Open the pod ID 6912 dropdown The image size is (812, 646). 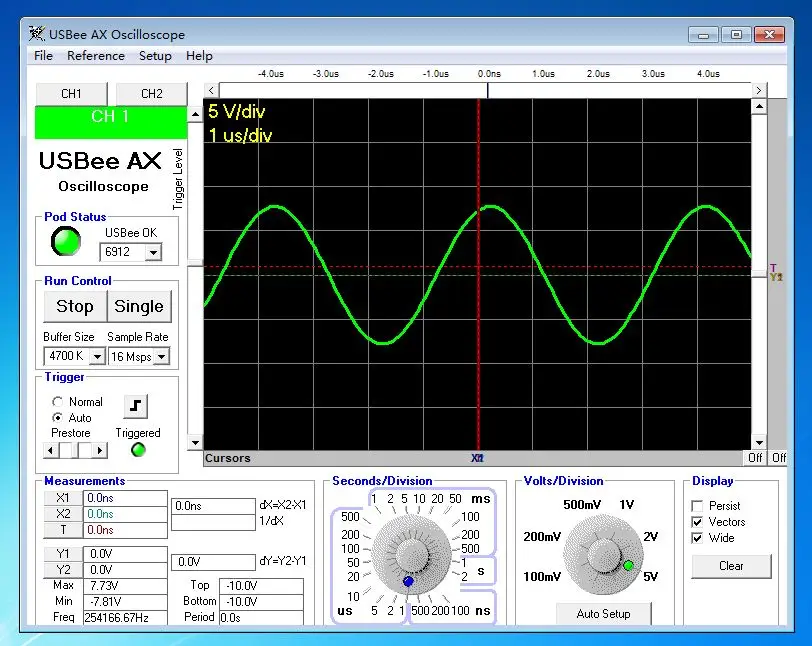click(x=153, y=253)
